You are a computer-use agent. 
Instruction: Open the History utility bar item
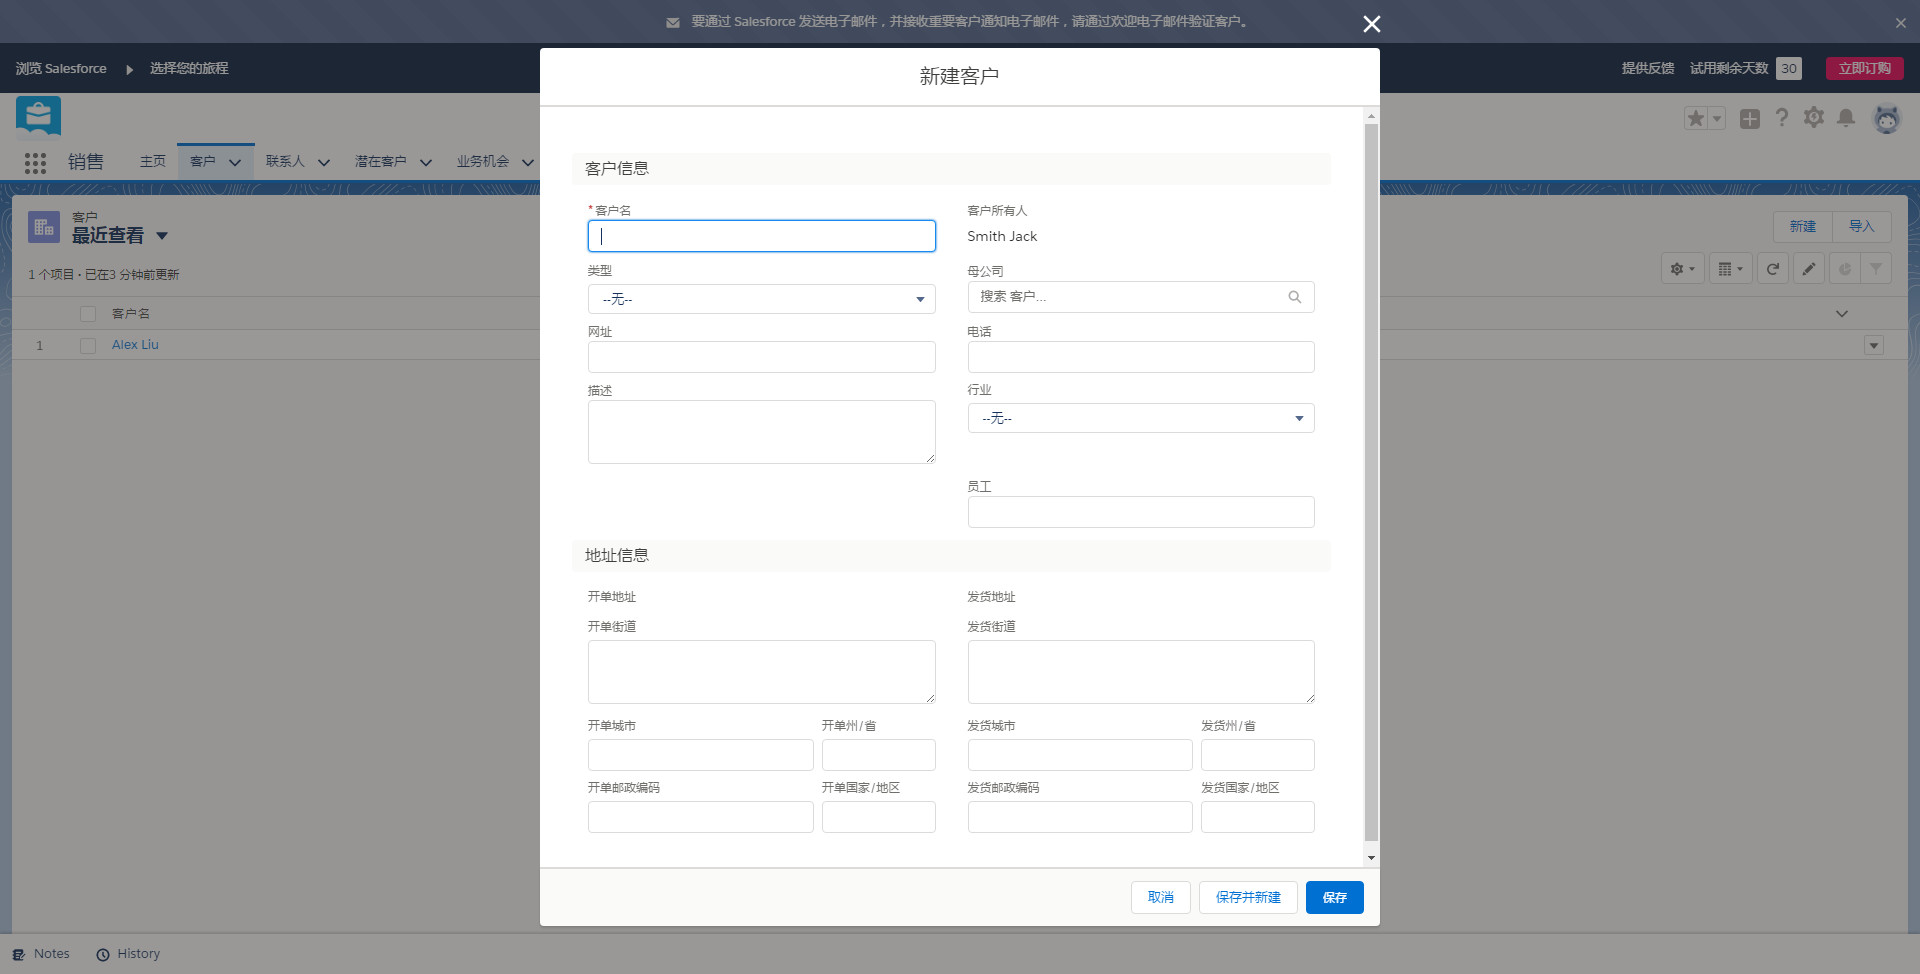coord(128,954)
